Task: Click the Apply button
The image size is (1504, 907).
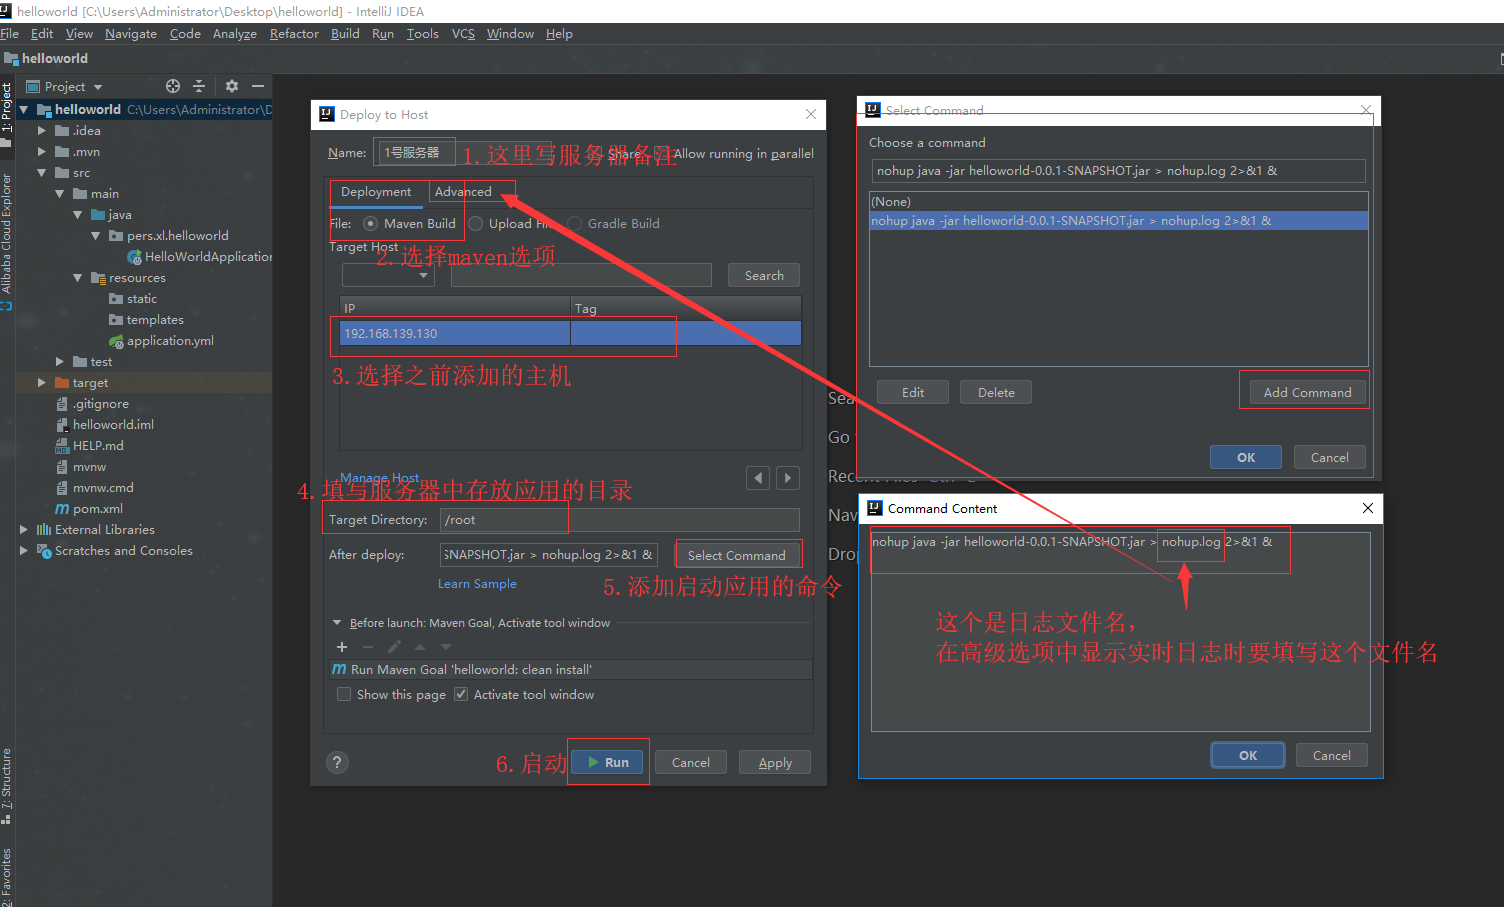Action: coord(775,762)
